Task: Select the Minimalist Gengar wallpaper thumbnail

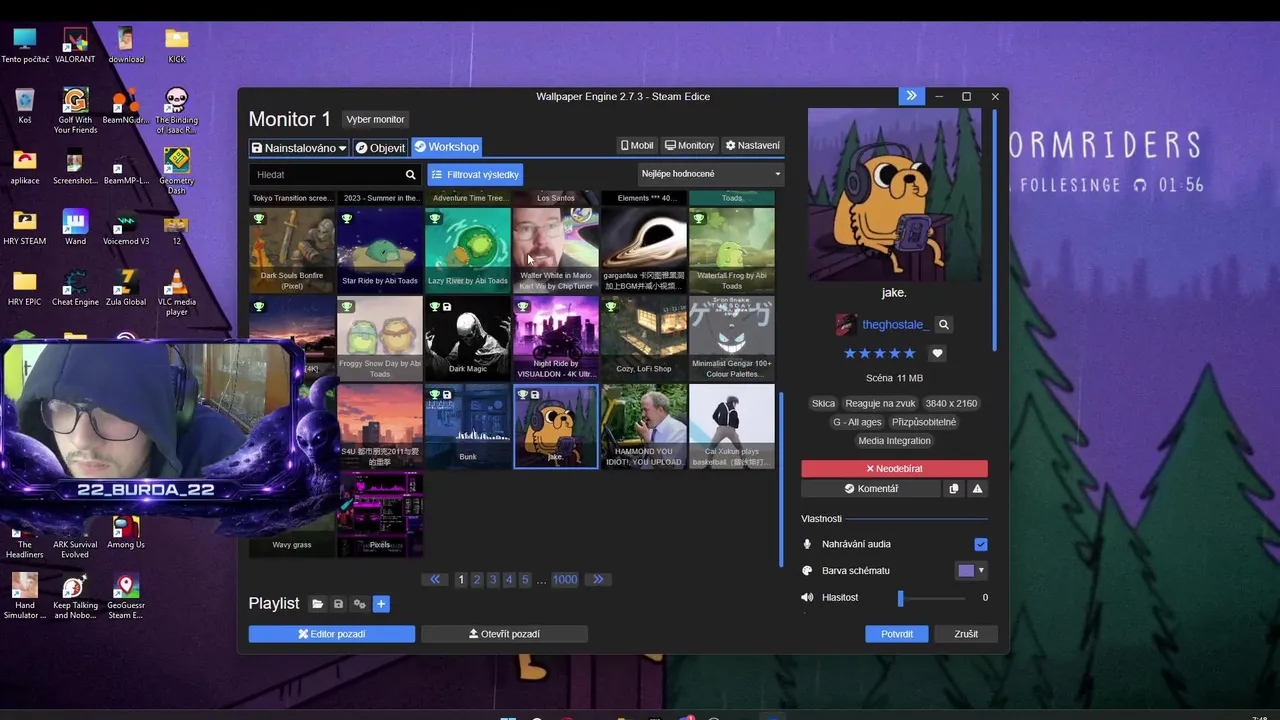Action: [x=732, y=339]
